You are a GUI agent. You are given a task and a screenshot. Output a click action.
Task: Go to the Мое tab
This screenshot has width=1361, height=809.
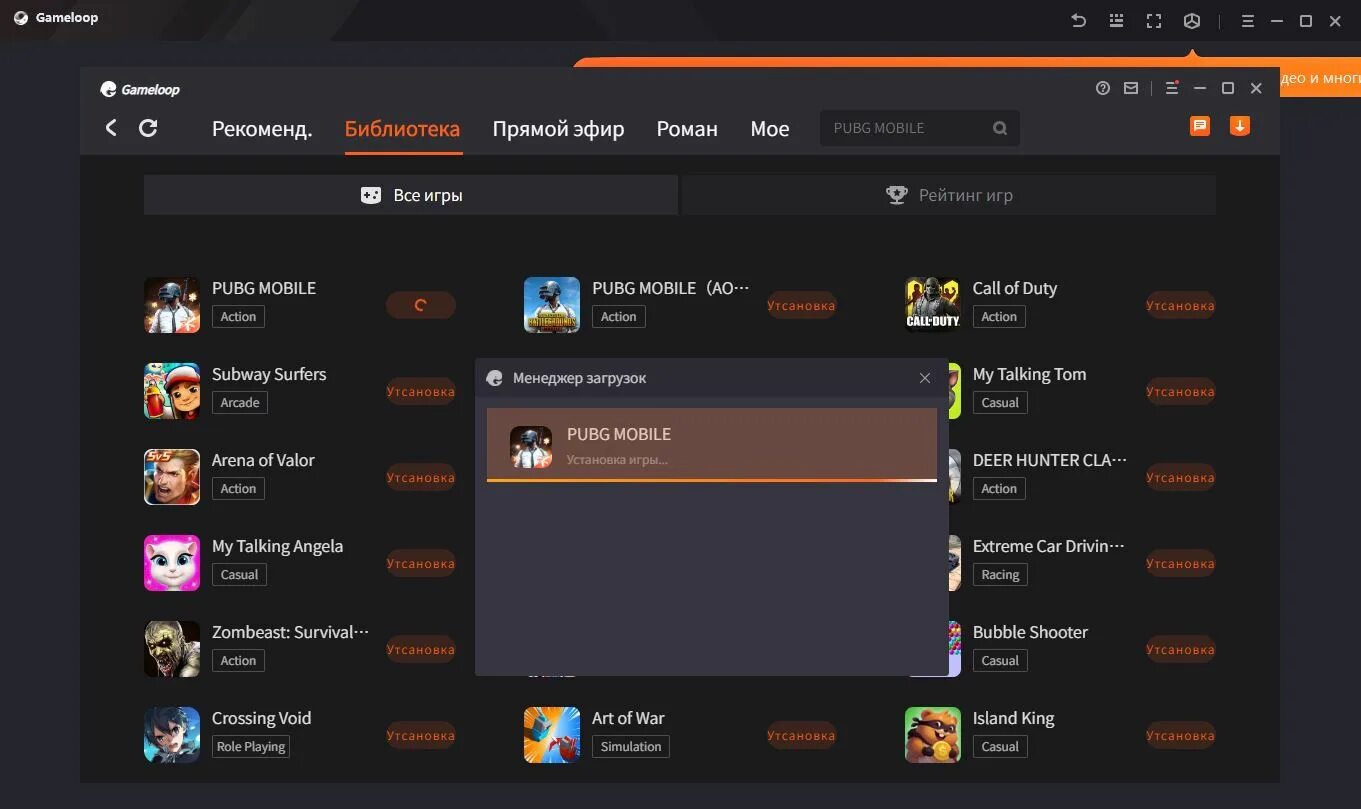[x=770, y=129]
